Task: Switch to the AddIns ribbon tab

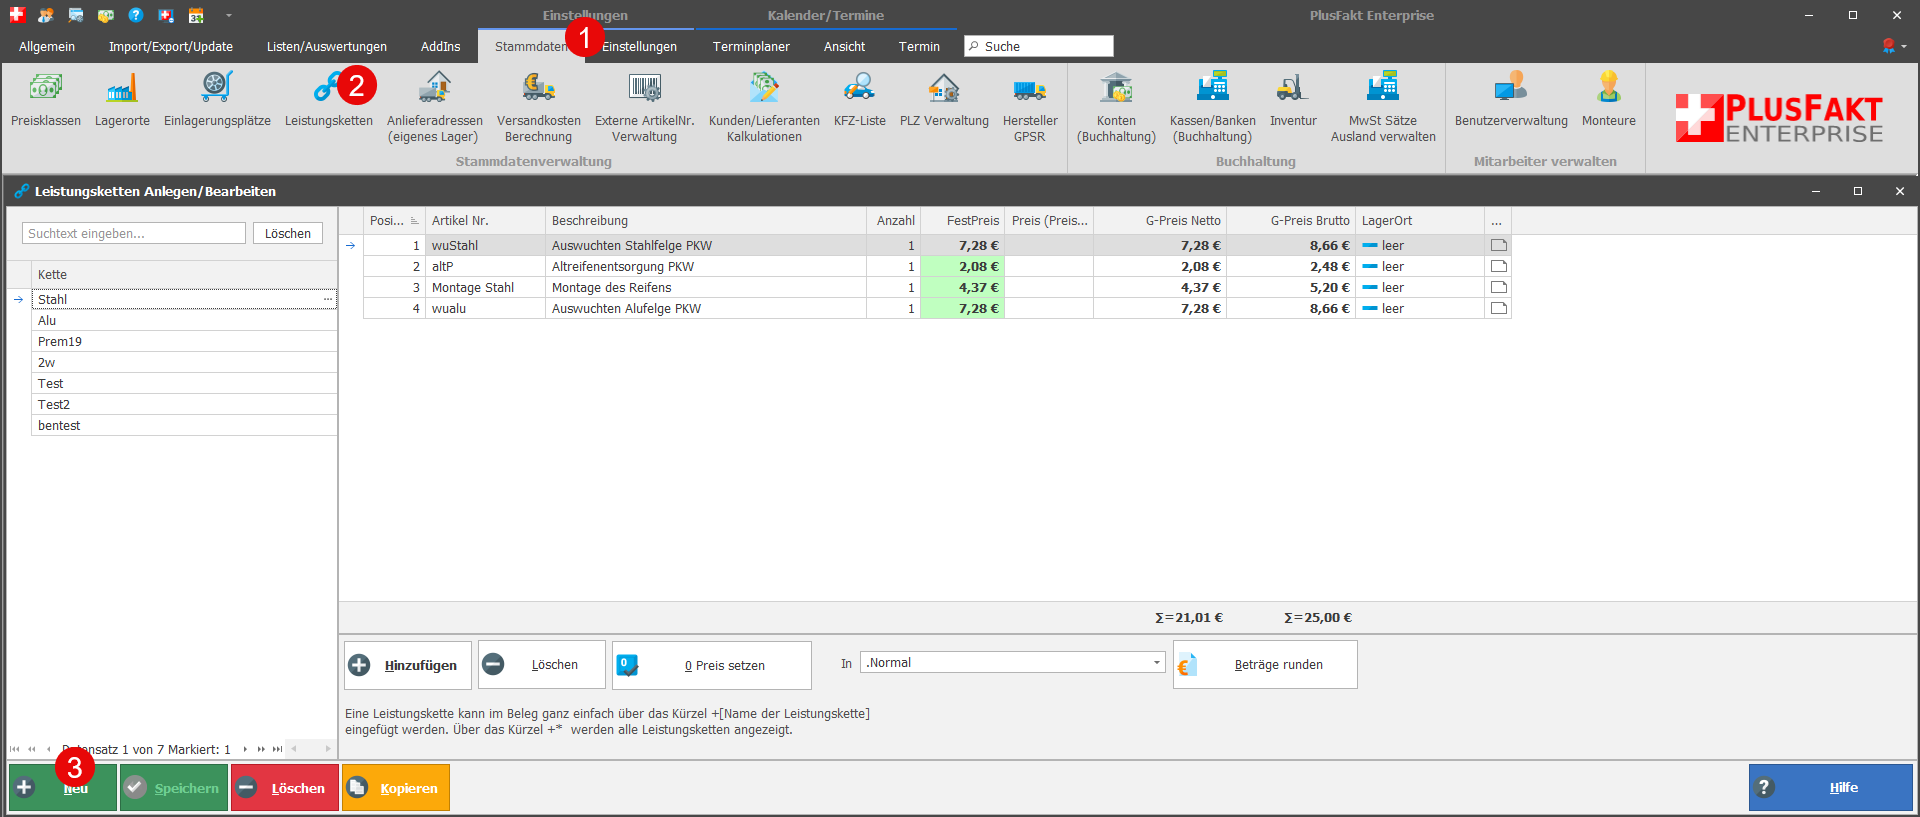Action: pyautogui.click(x=441, y=47)
